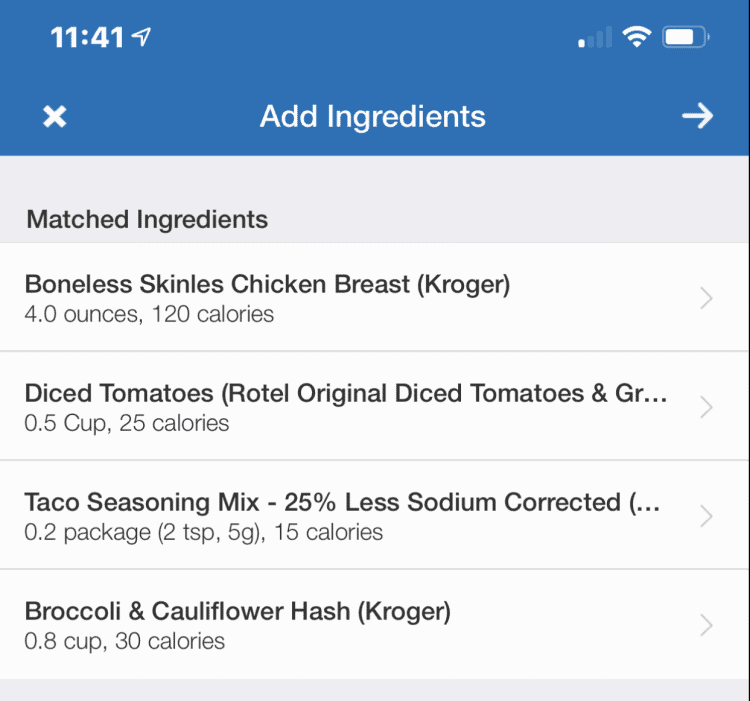Tap '4.0 ounces, 120 calories' serving text
Viewport: 750px width, 701px height.
tap(149, 314)
